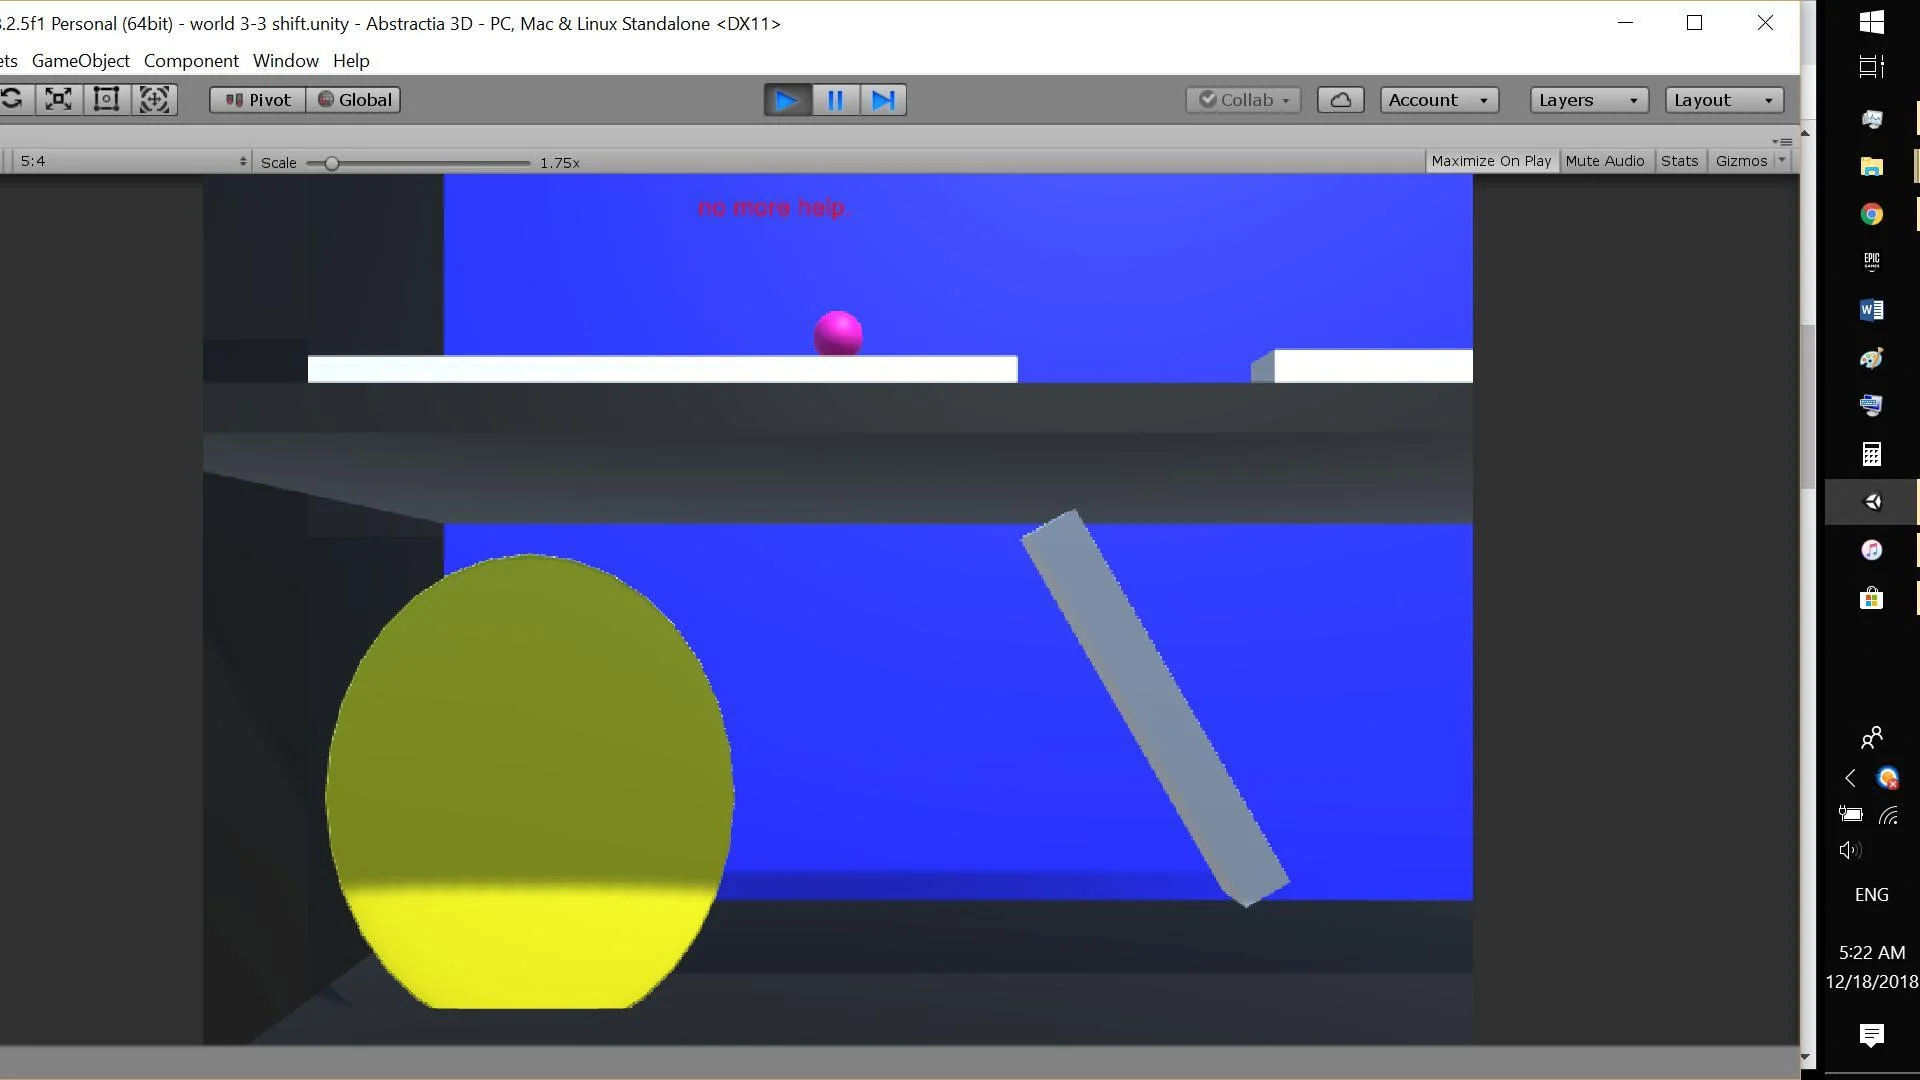This screenshot has width=1920, height=1080.
Task: Toggle Global handle rotation mode
Action: [x=354, y=100]
